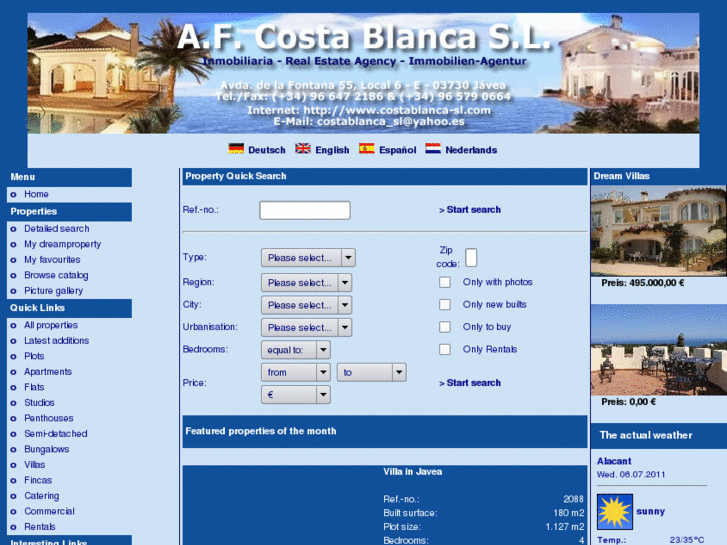
Task: Open the euro currency dropdown
Action: [296, 395]
